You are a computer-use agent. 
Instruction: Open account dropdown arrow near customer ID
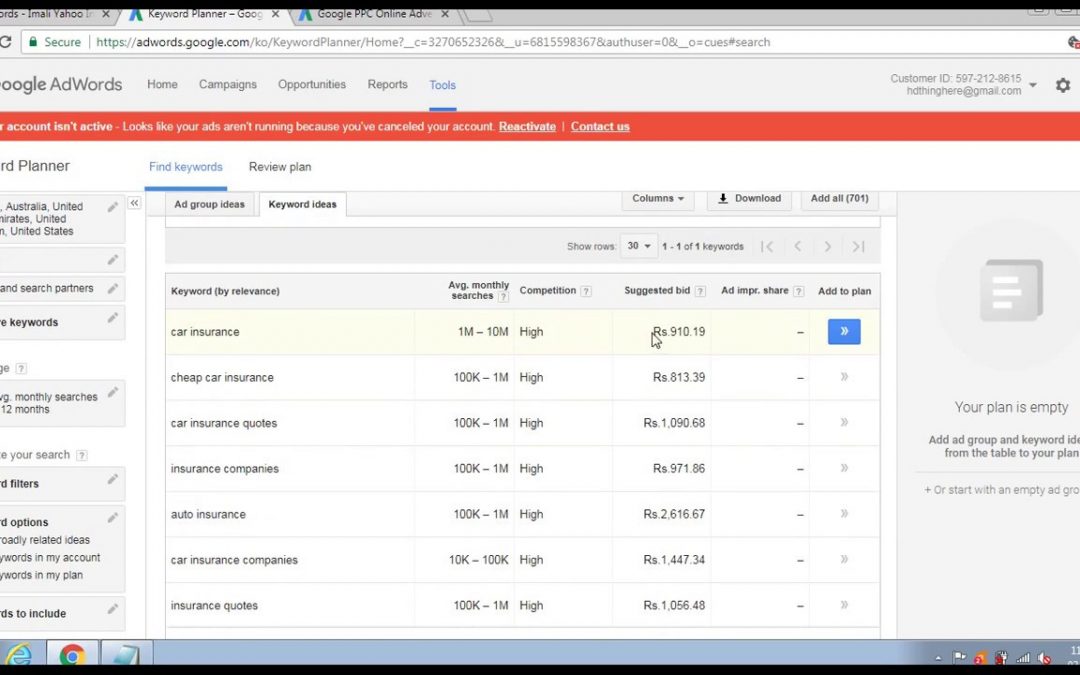click(x=1032, y=85)
